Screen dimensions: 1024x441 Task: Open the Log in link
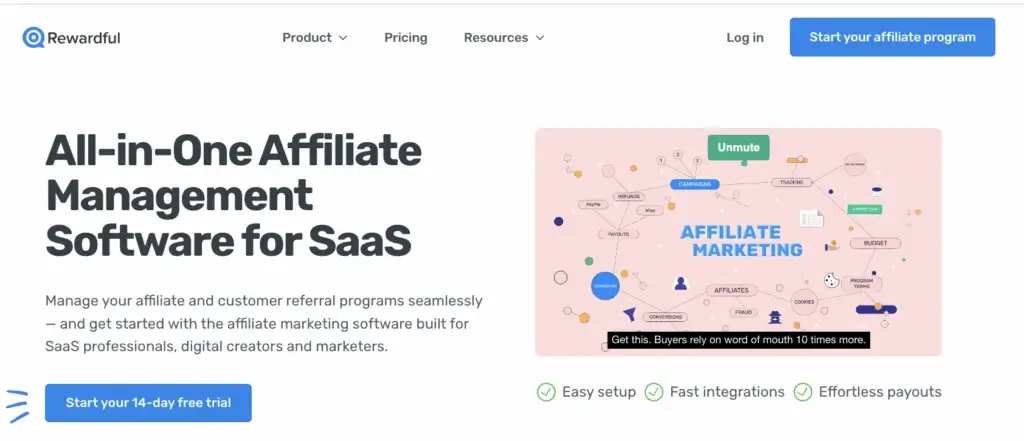[x=744, y=38]
